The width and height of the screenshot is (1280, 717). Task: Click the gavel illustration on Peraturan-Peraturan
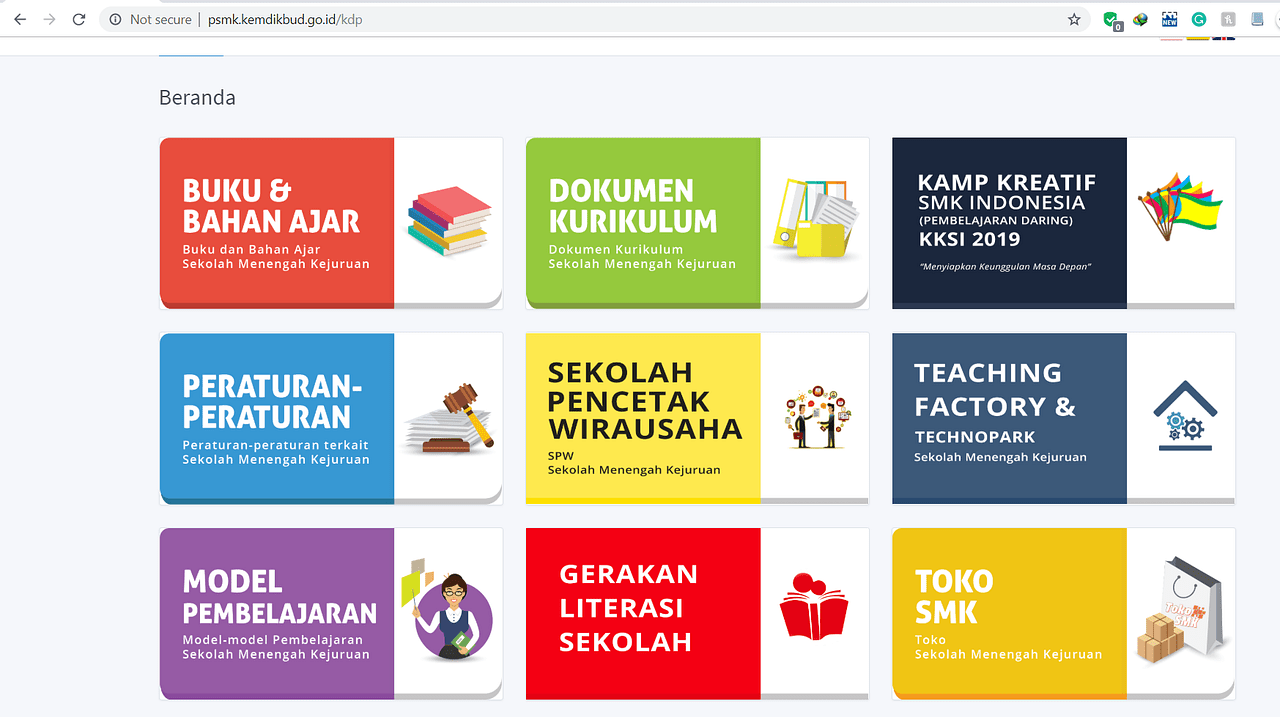coord(450,418)
